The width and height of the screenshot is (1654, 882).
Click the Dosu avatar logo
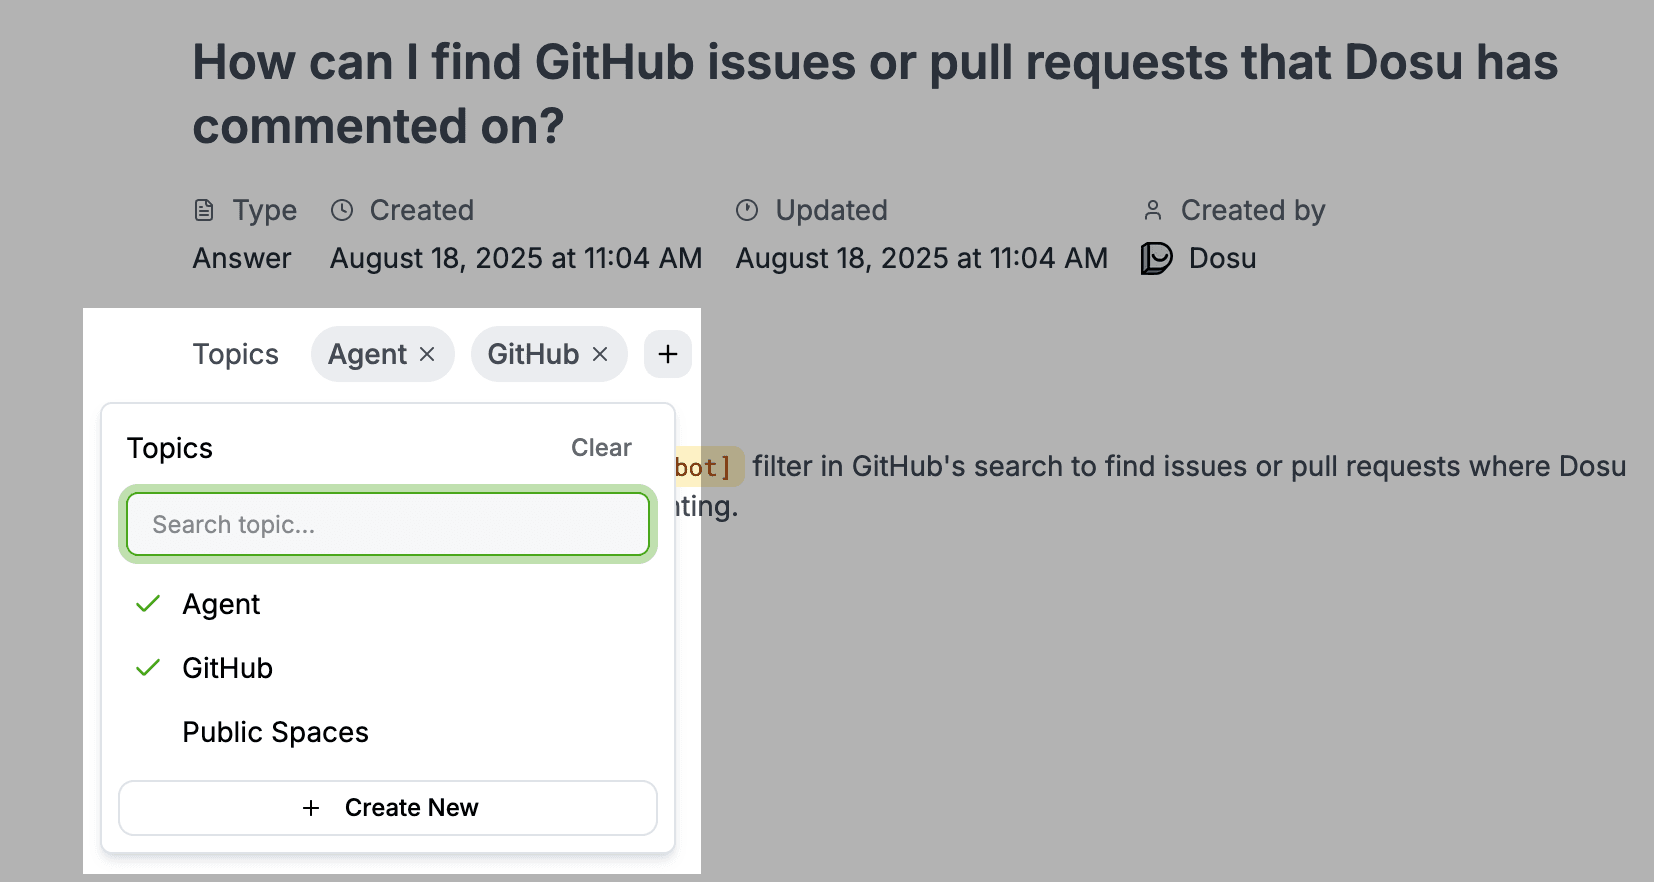(1155, 258)
